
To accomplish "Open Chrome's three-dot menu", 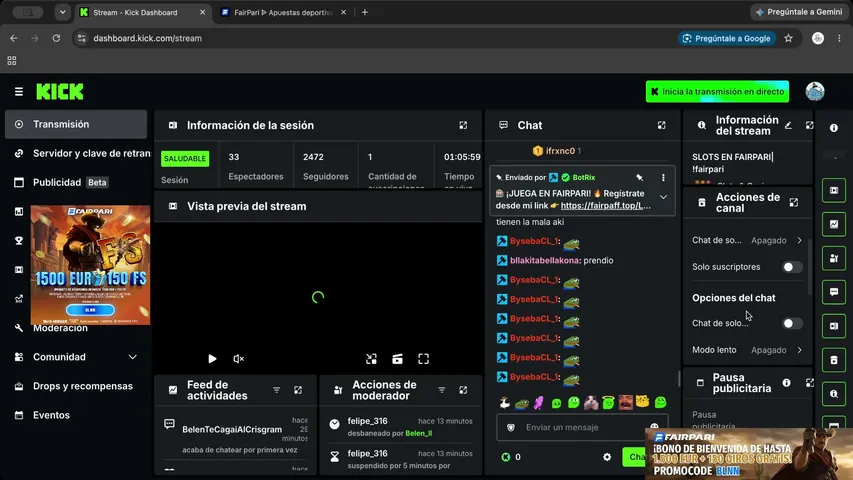I will click(x=839, y=38).
